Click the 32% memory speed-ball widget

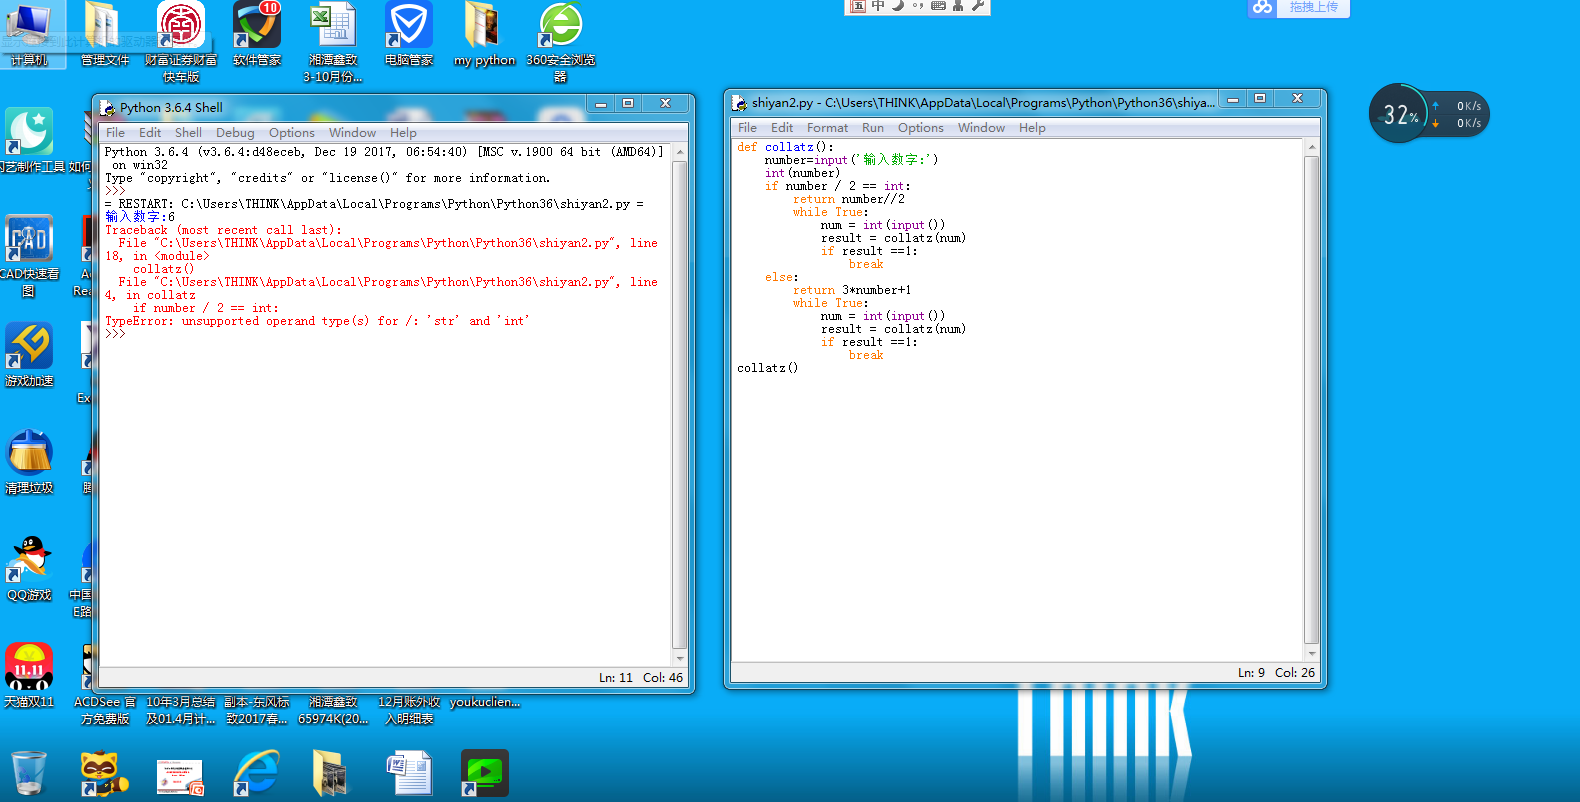pyautogui.click(x=1398, y=114)
